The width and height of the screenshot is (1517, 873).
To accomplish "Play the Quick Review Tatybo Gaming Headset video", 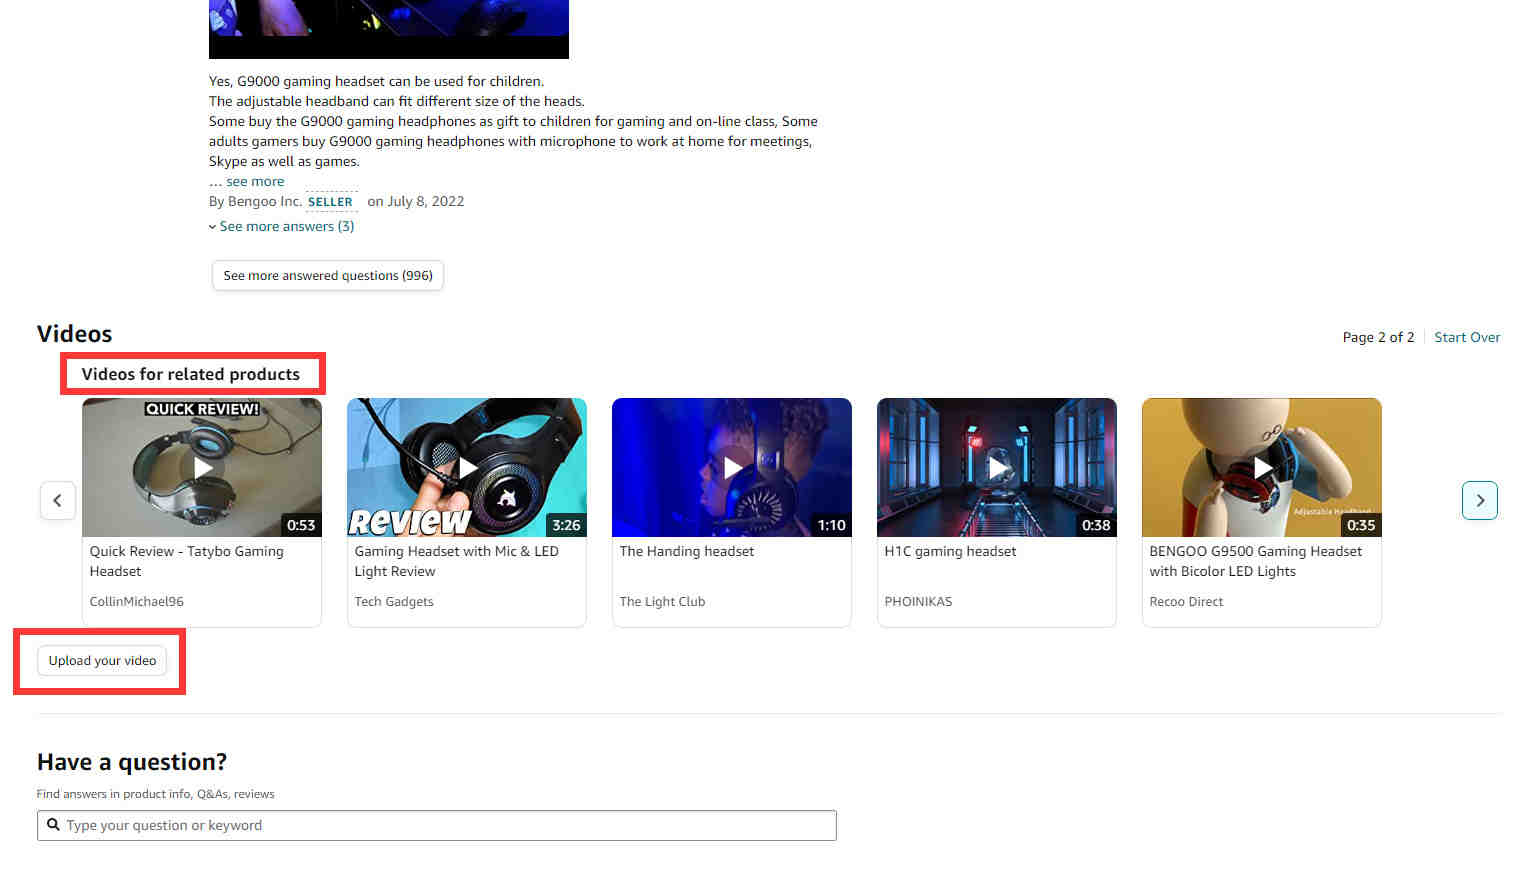I will (202, 467).
